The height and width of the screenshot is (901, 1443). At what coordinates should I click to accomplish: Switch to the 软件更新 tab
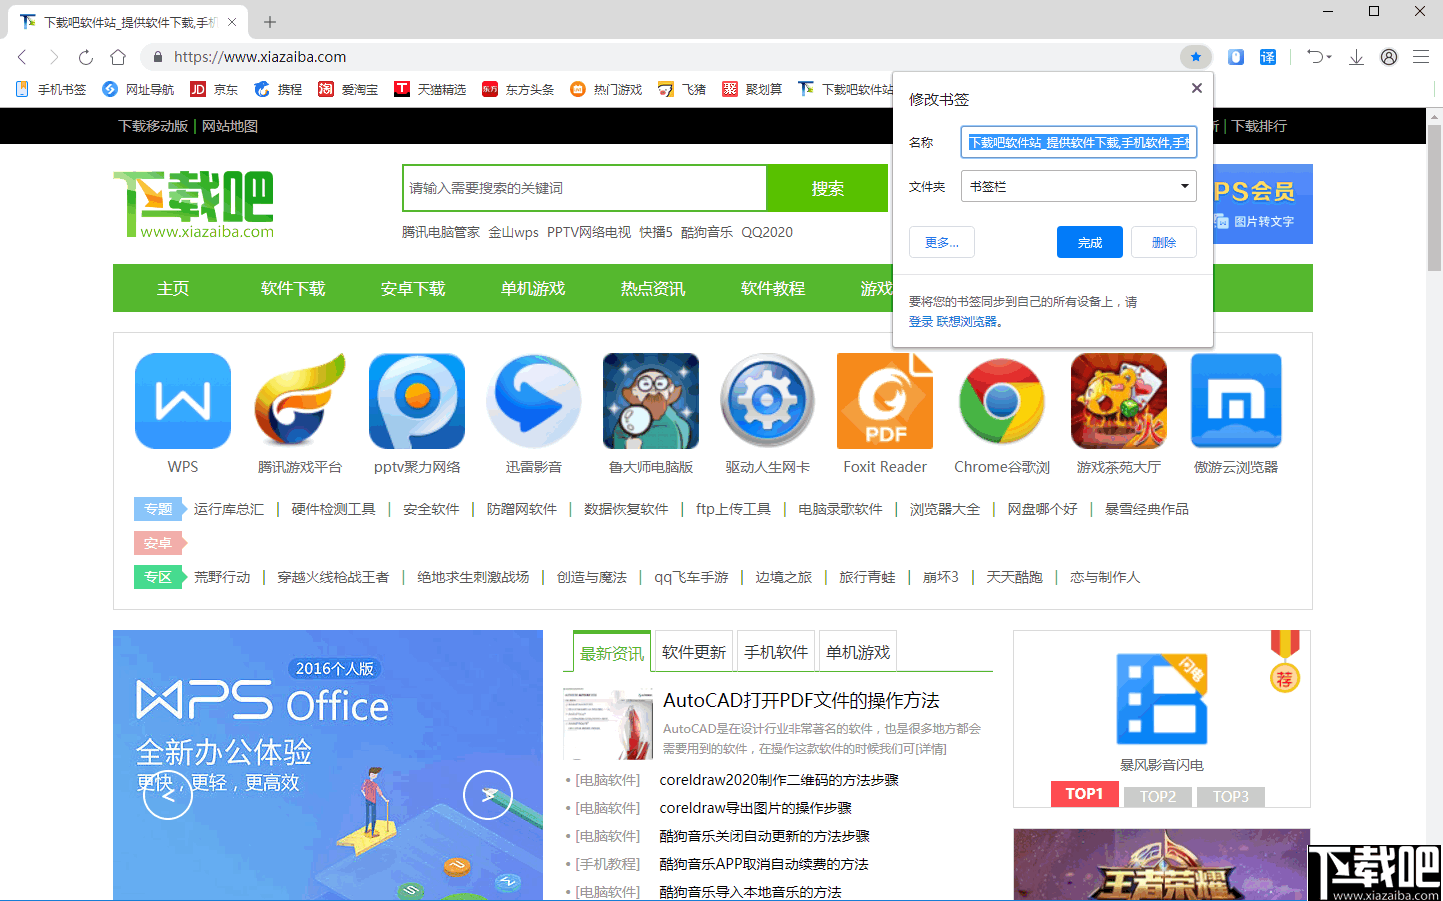click(x=694, y=652)
